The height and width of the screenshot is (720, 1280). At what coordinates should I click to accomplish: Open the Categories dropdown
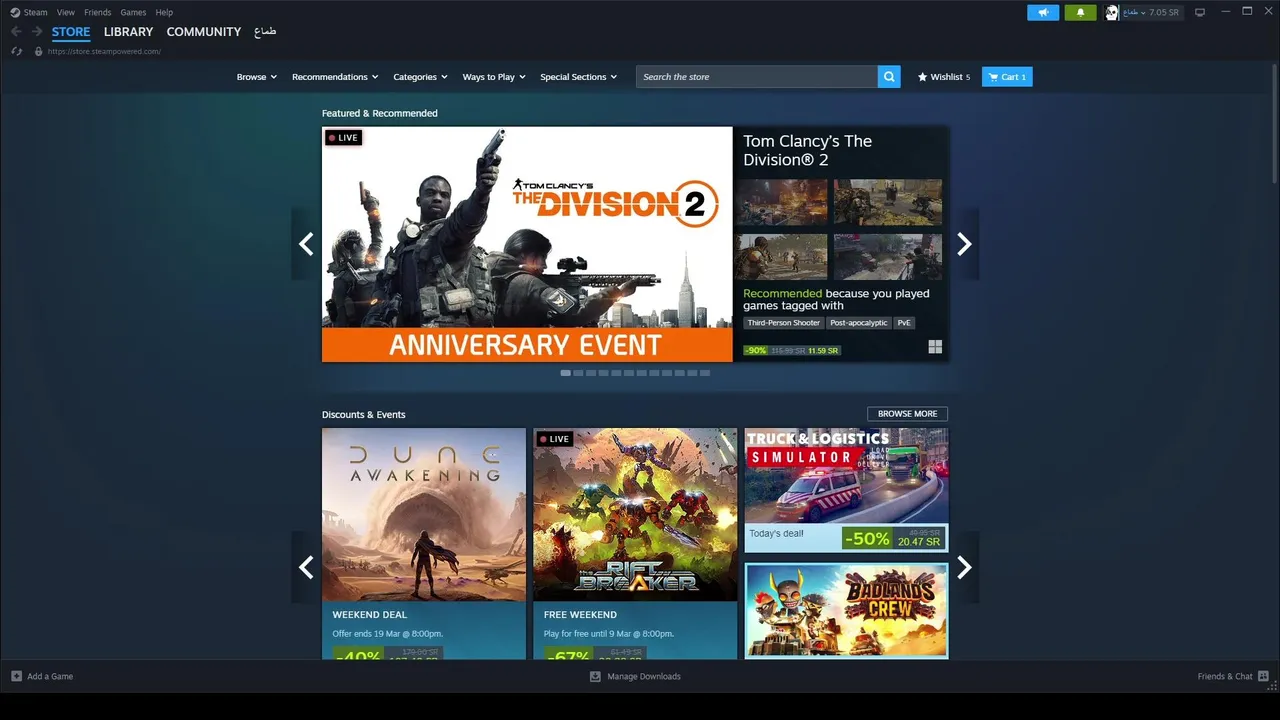420,77
